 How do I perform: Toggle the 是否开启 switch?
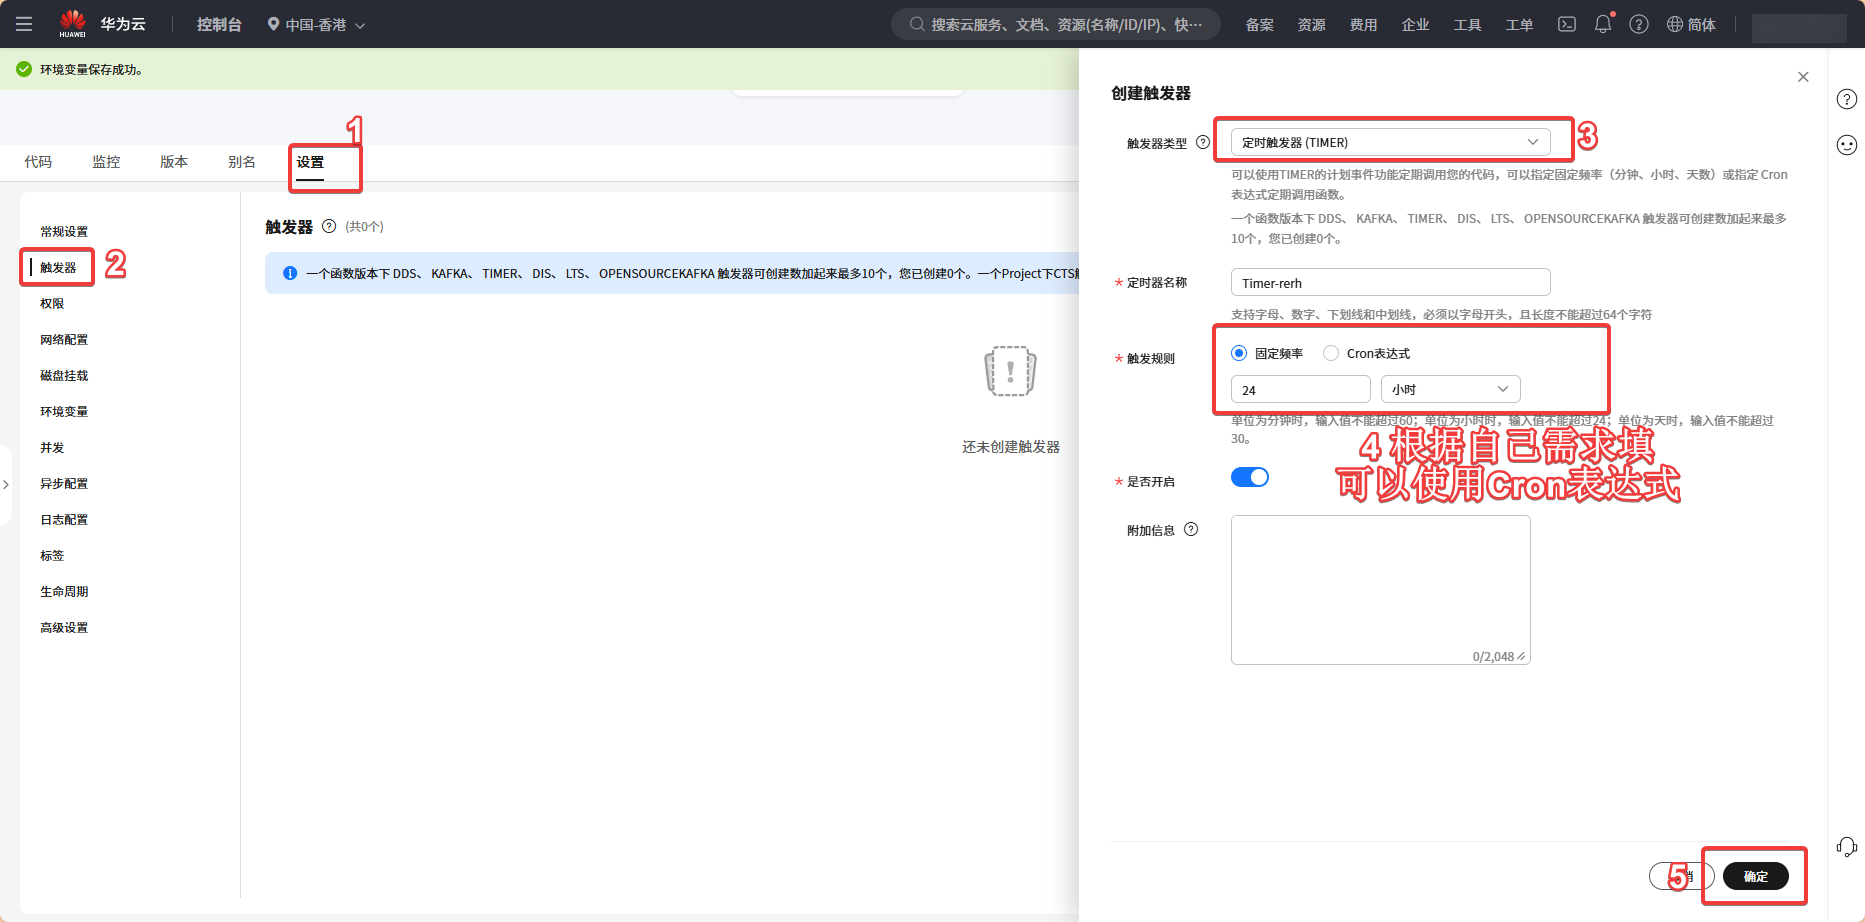(x=1249, y=477)
